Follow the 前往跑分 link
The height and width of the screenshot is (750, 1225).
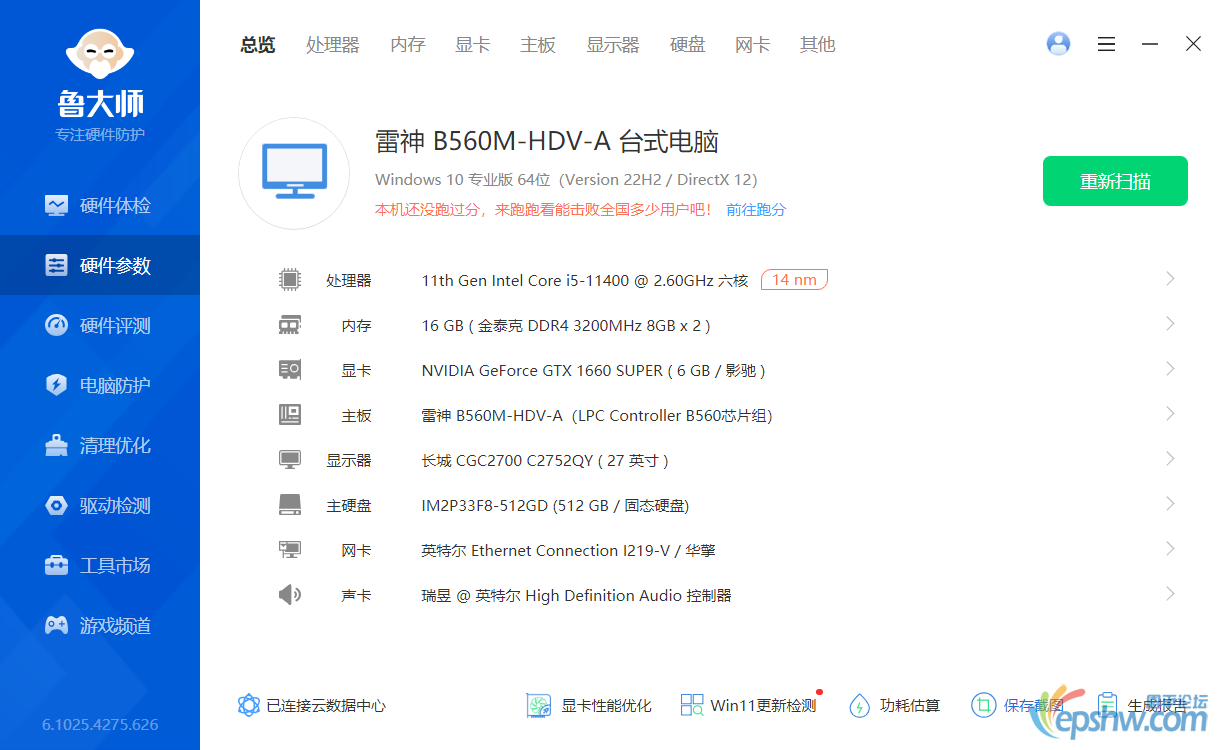pyautogui.click(x=756, y=210)
